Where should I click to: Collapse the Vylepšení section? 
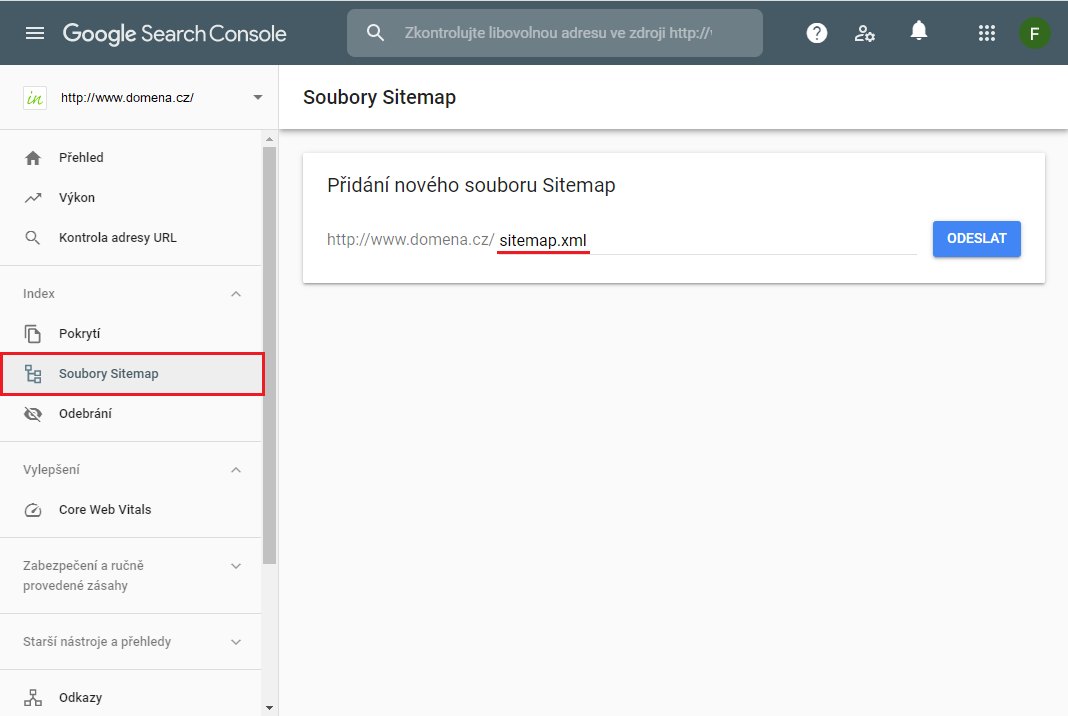coord(236,470)
